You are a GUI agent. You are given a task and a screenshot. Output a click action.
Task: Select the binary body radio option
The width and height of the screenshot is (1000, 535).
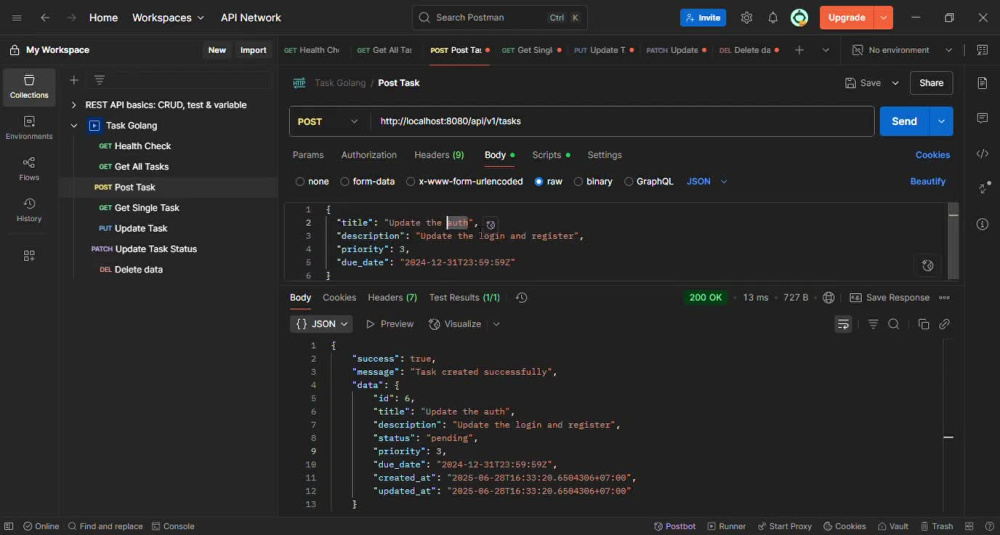coord(592,181)
